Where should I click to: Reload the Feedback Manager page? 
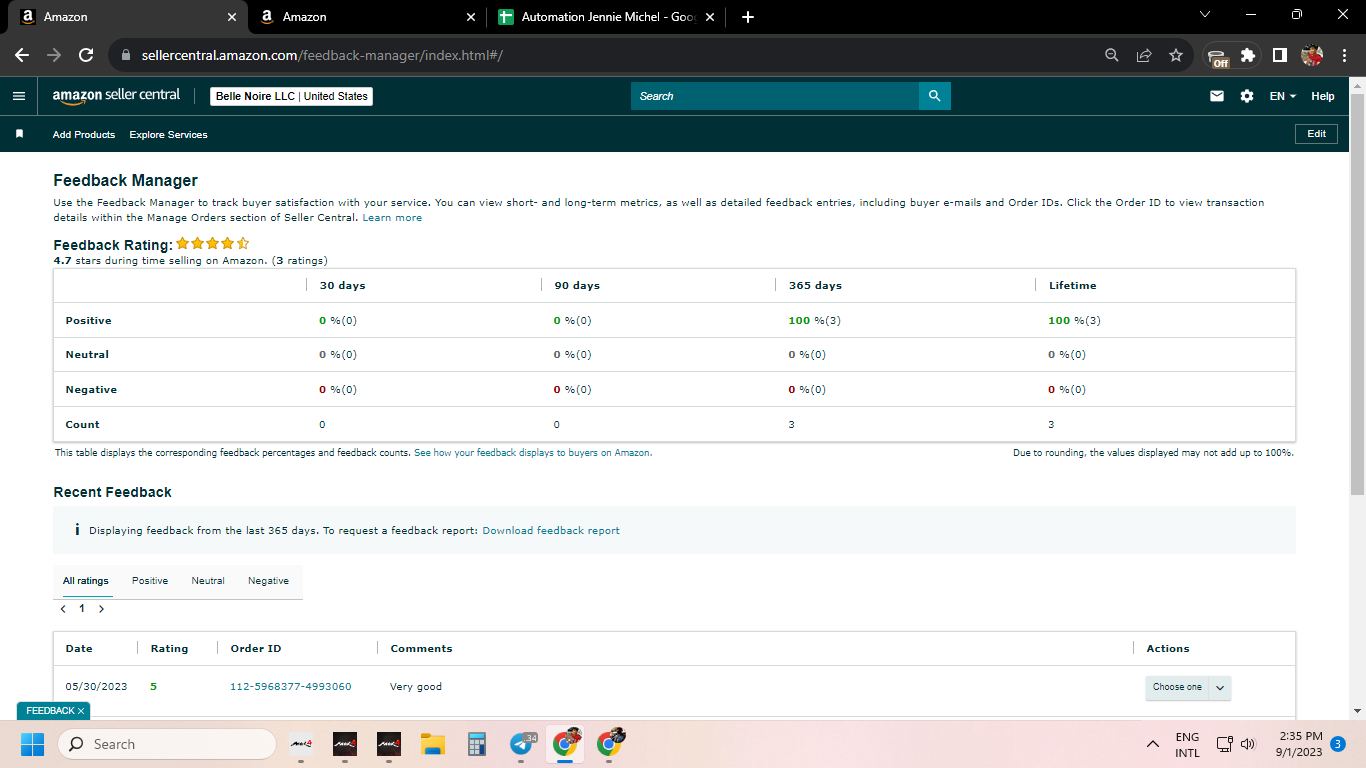[x=86, y=55]
